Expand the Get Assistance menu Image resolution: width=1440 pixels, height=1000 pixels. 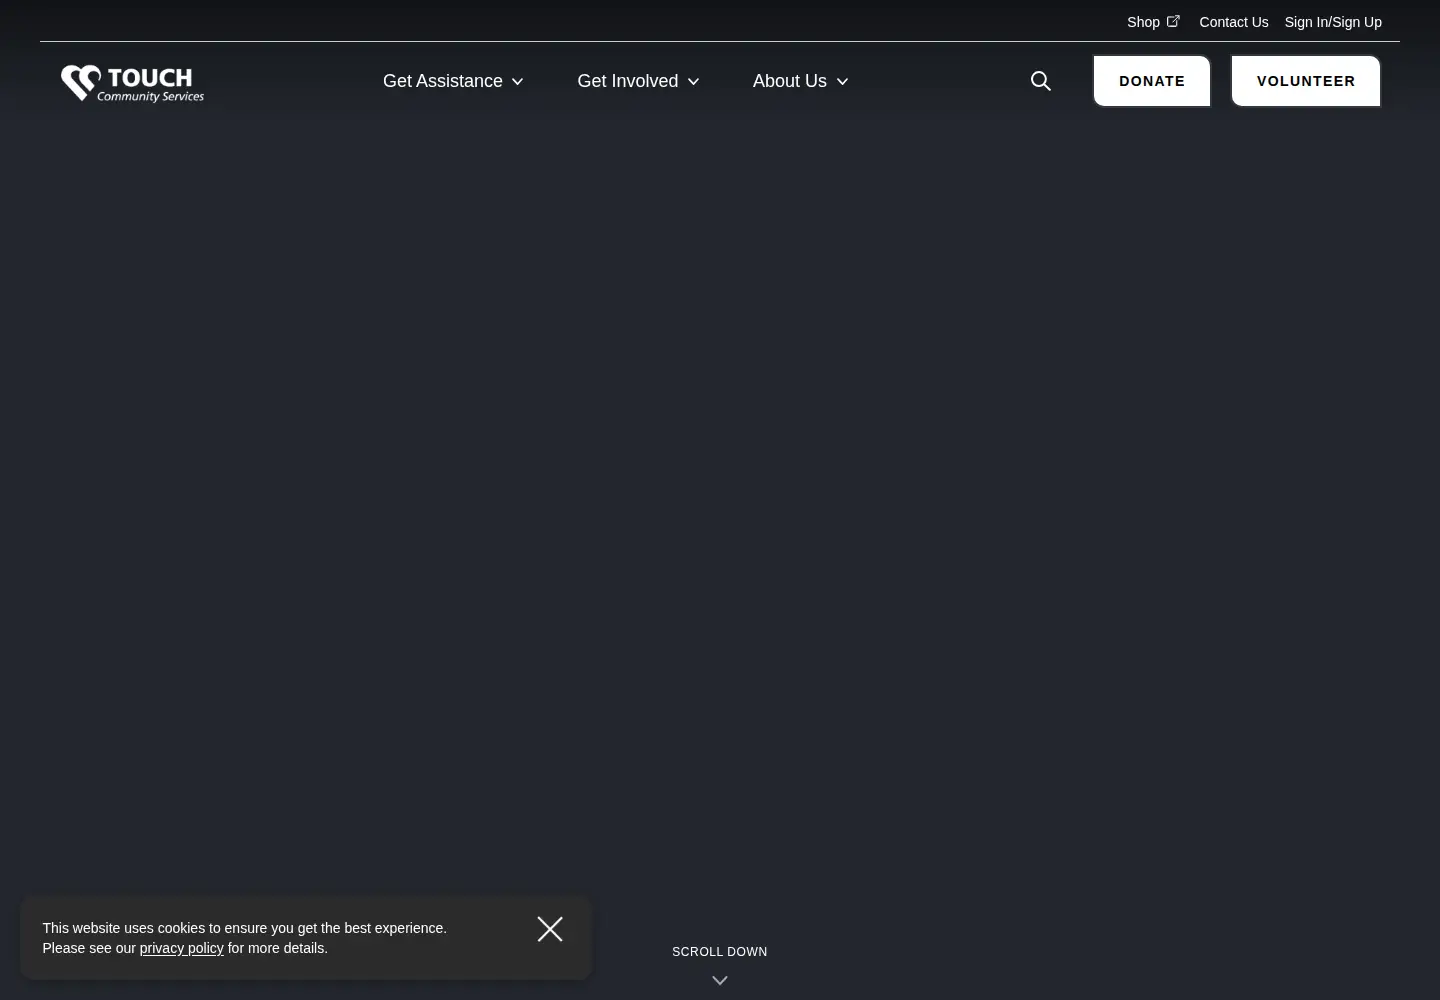point(453,81)
